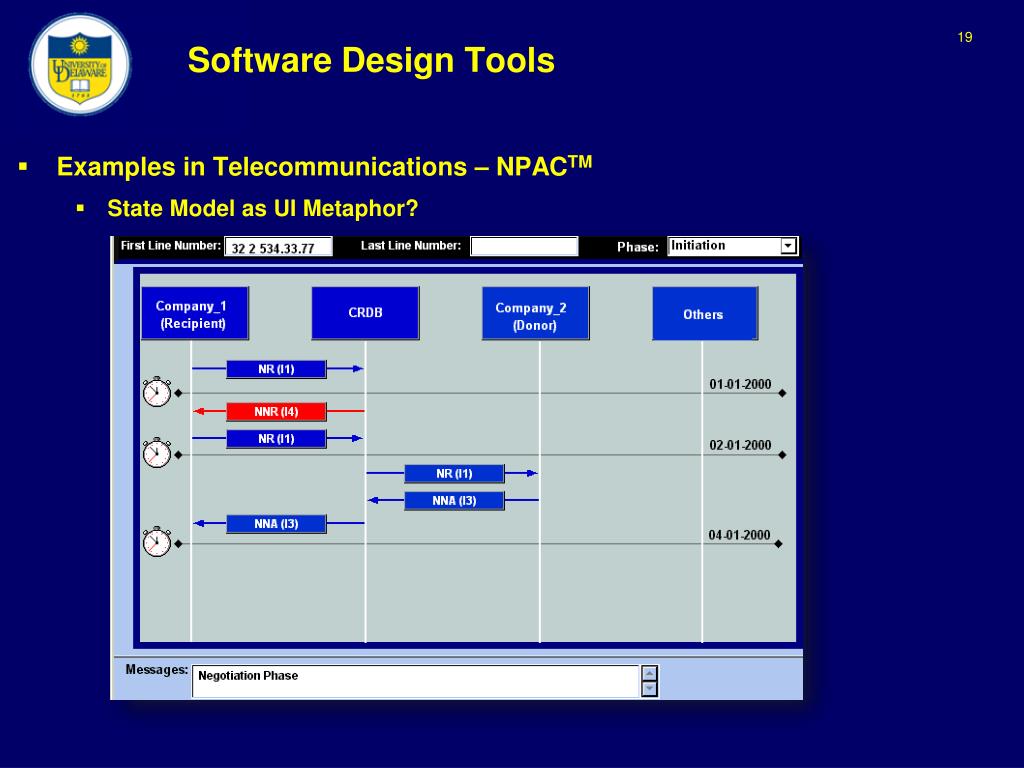Click the NR (I1) message from CRDB to Company_2
This screenshot has height=768, width=1024.
(x=455, y=473)
